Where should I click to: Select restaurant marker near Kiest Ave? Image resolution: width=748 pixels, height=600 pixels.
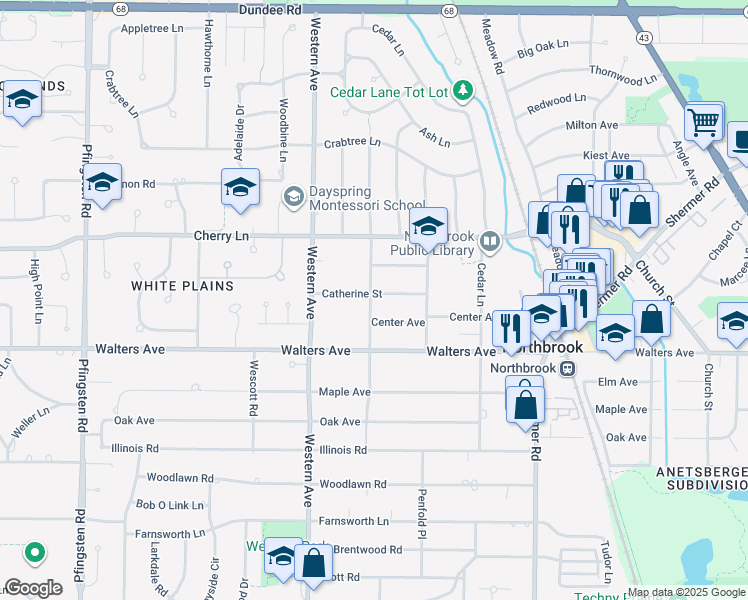pyautogui.click(x=624, y=173)
